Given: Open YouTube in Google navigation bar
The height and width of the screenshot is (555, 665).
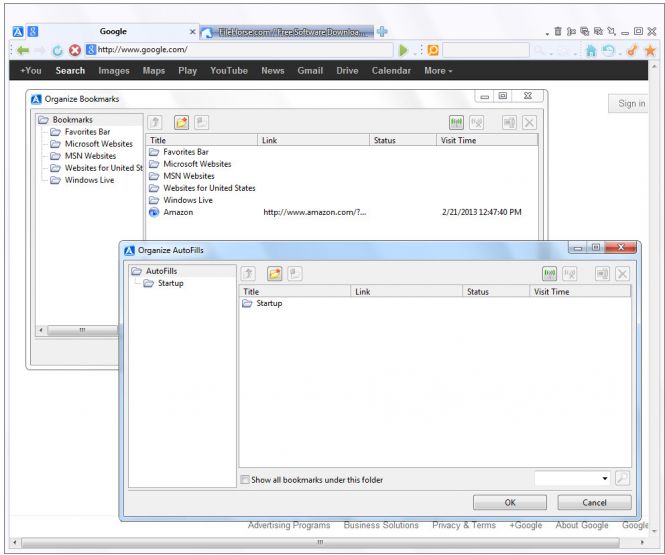Looking at the screenshot, I should tap(229, 71).
